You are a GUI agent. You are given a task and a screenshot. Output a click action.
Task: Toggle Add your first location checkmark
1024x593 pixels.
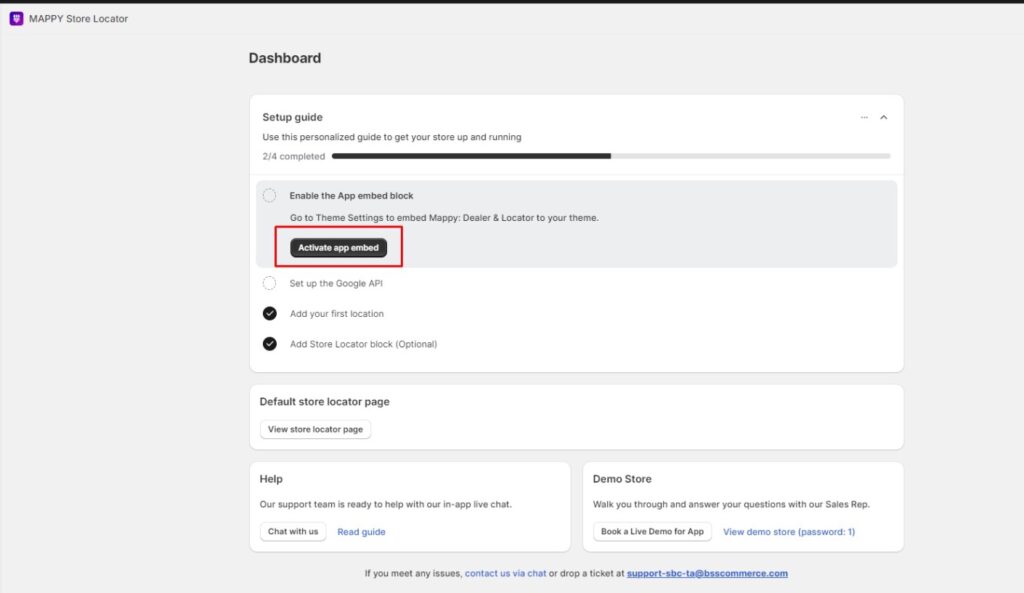(270, 313)
